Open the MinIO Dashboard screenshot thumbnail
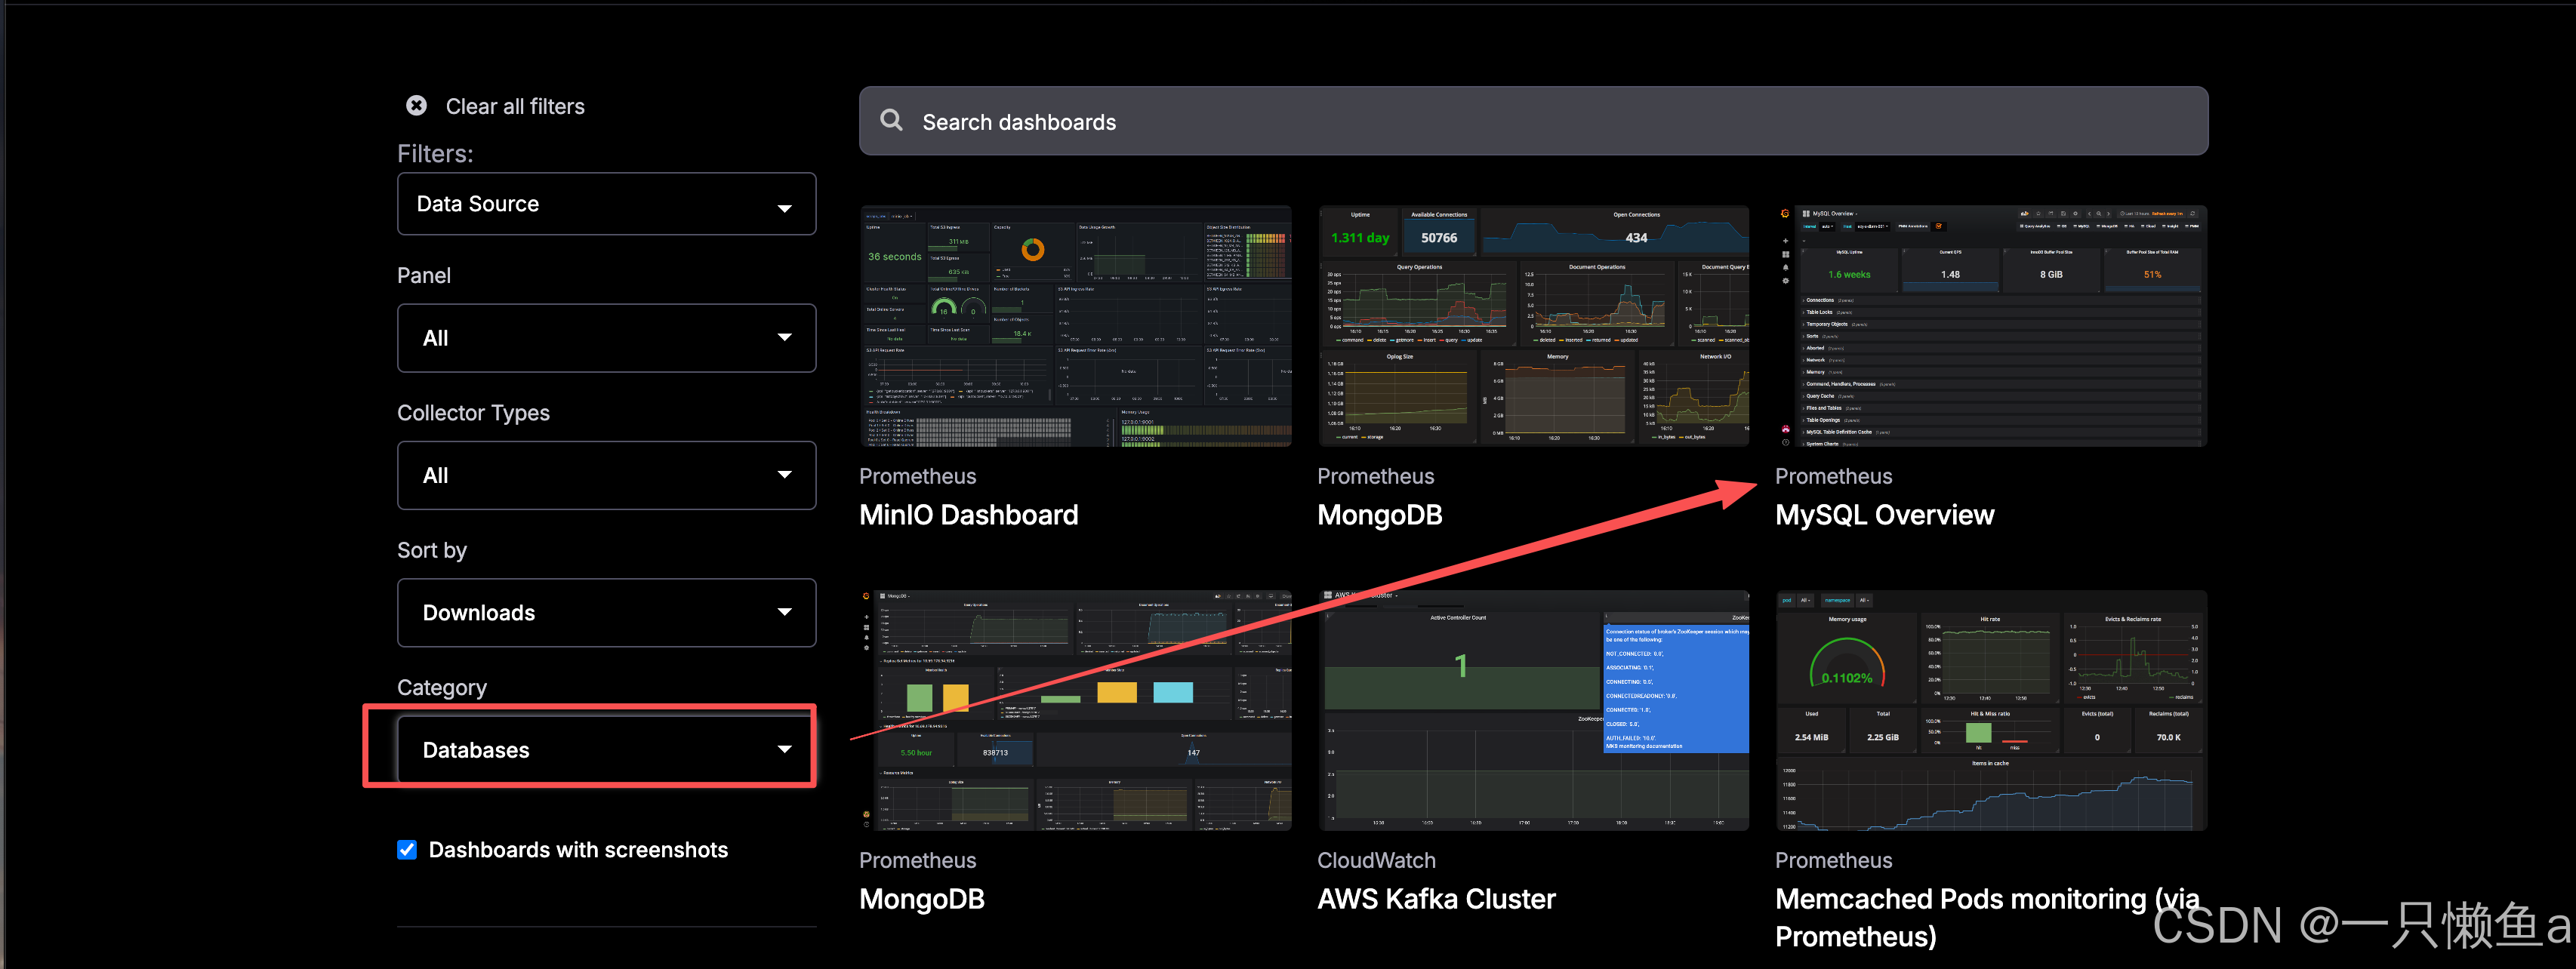Viewport: 2576px width, 969px height. point(1075,326)
